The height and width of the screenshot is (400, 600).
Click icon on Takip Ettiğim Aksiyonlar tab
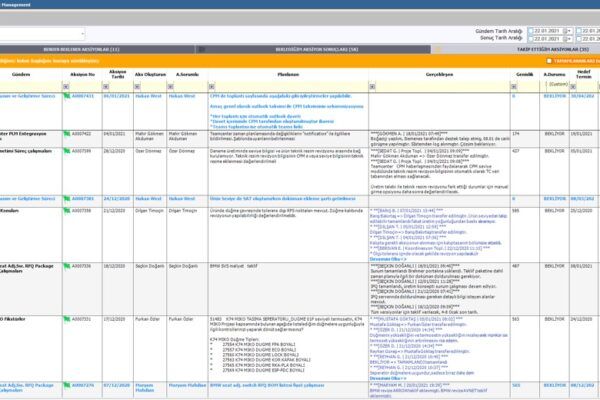pos(438,49)
